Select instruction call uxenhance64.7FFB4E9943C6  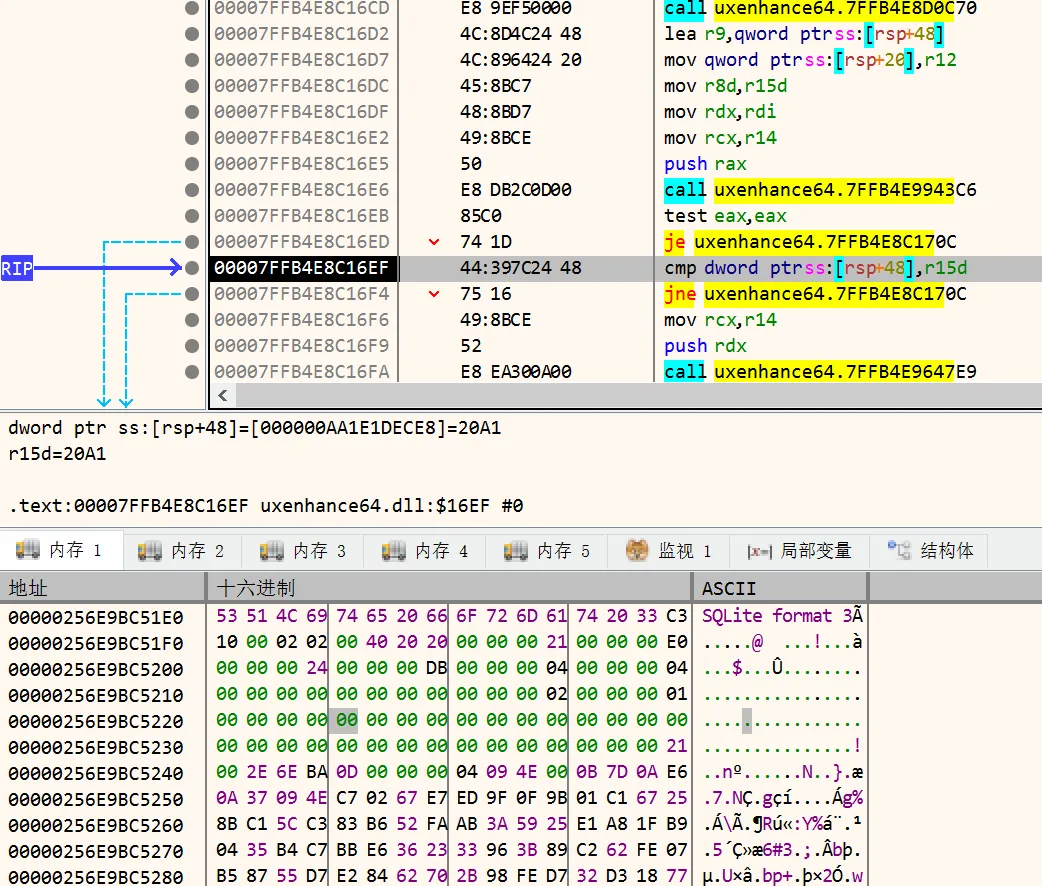pos(820,190)
